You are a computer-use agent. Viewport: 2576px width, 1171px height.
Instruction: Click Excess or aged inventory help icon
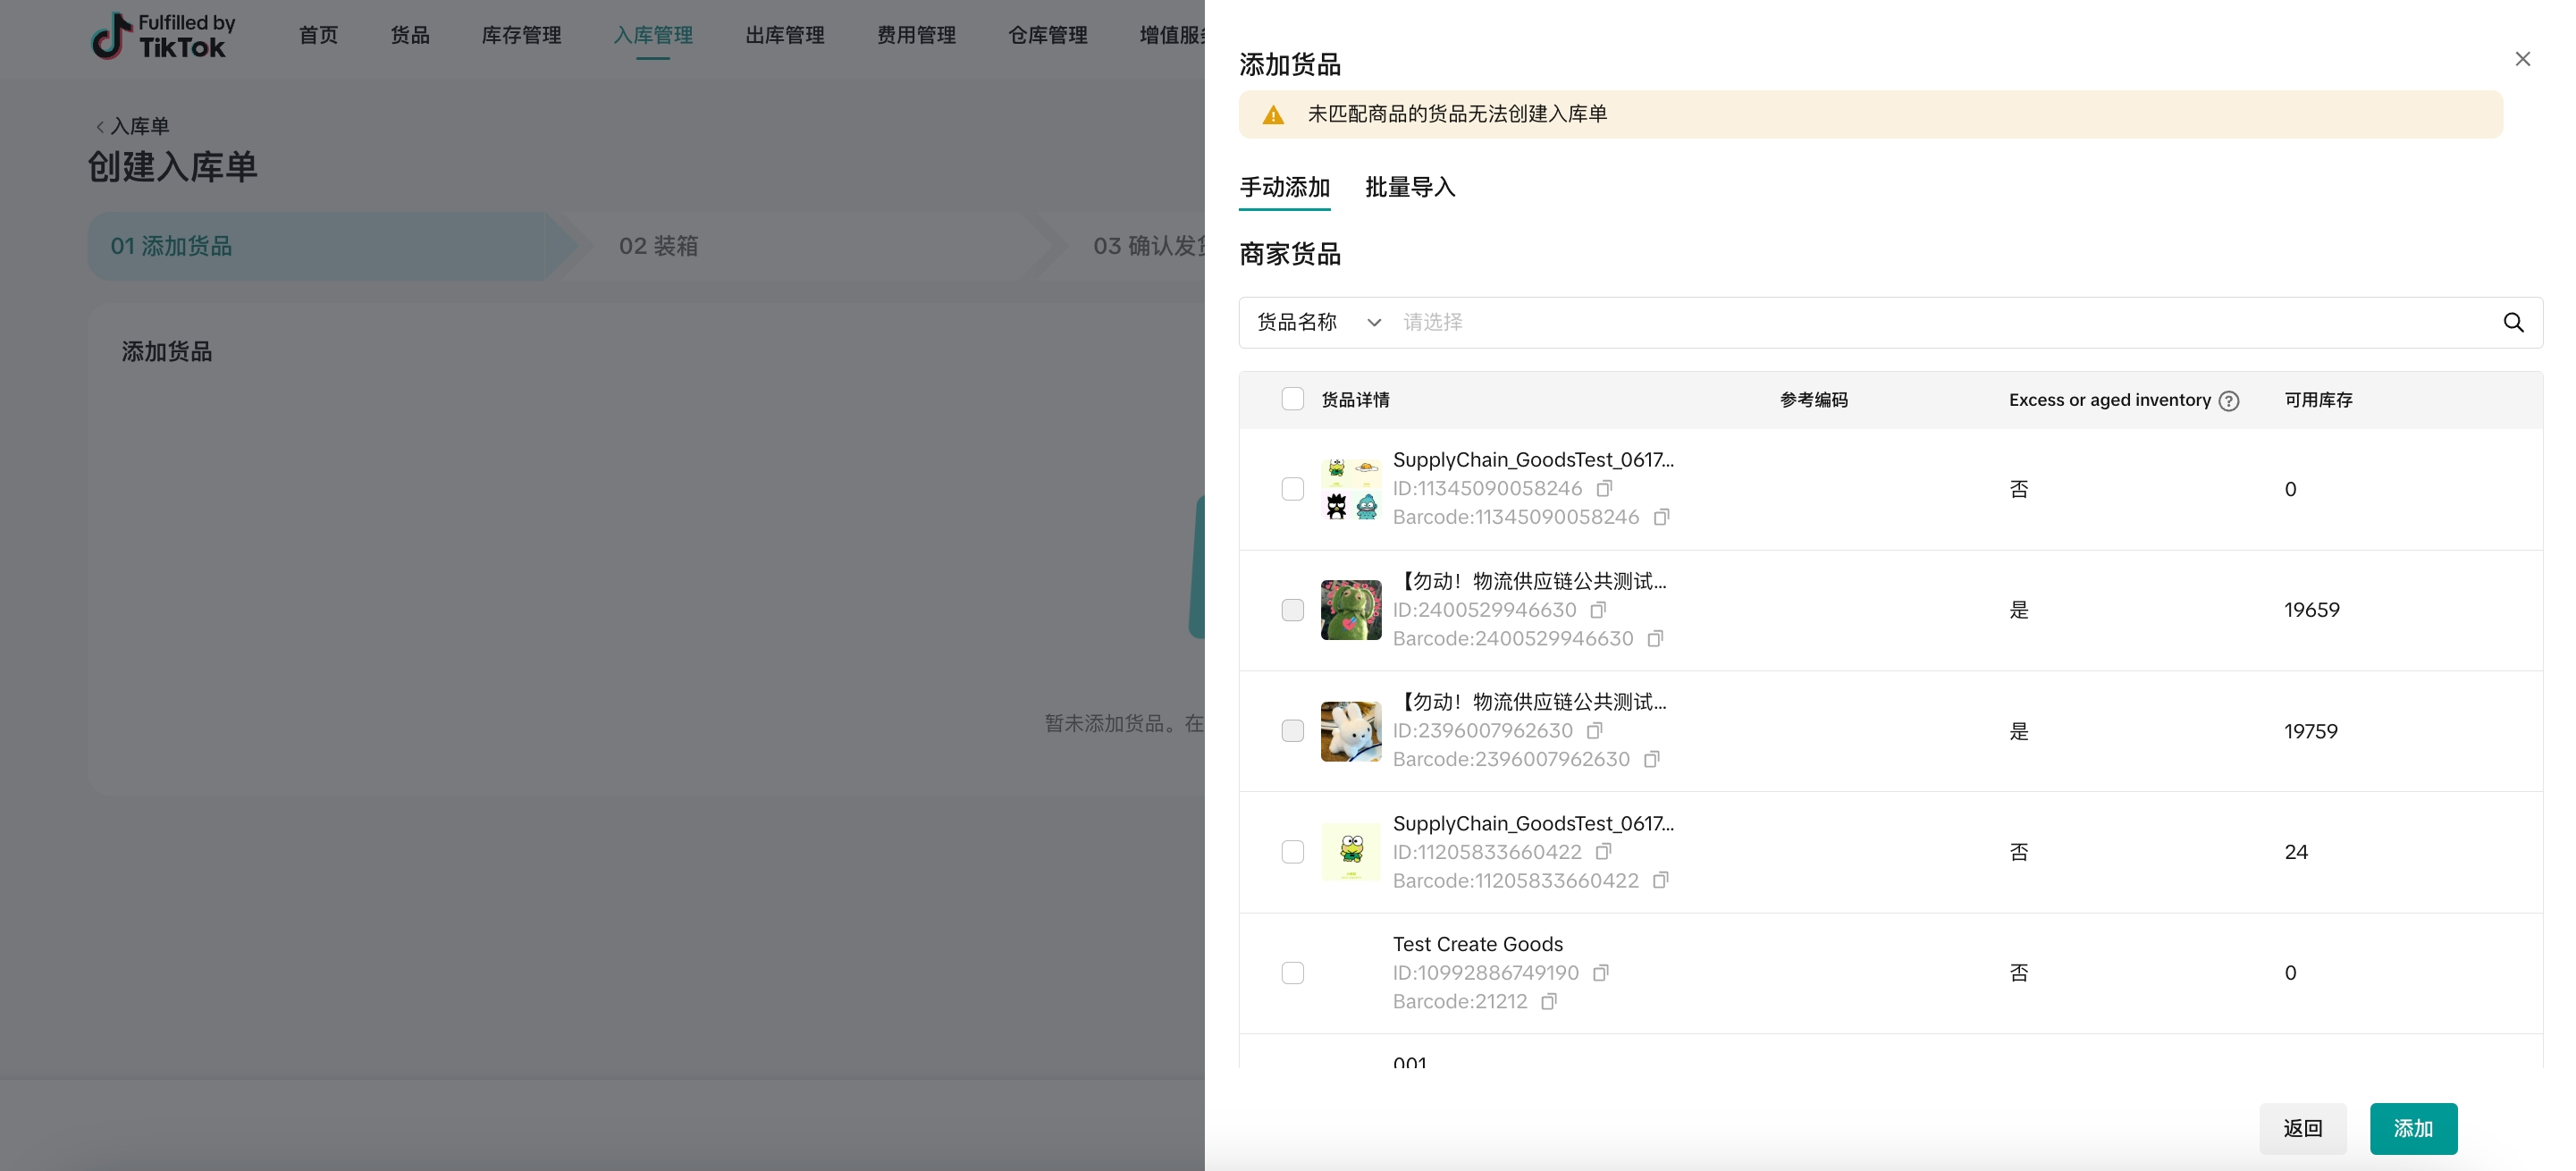point(2229,401)
